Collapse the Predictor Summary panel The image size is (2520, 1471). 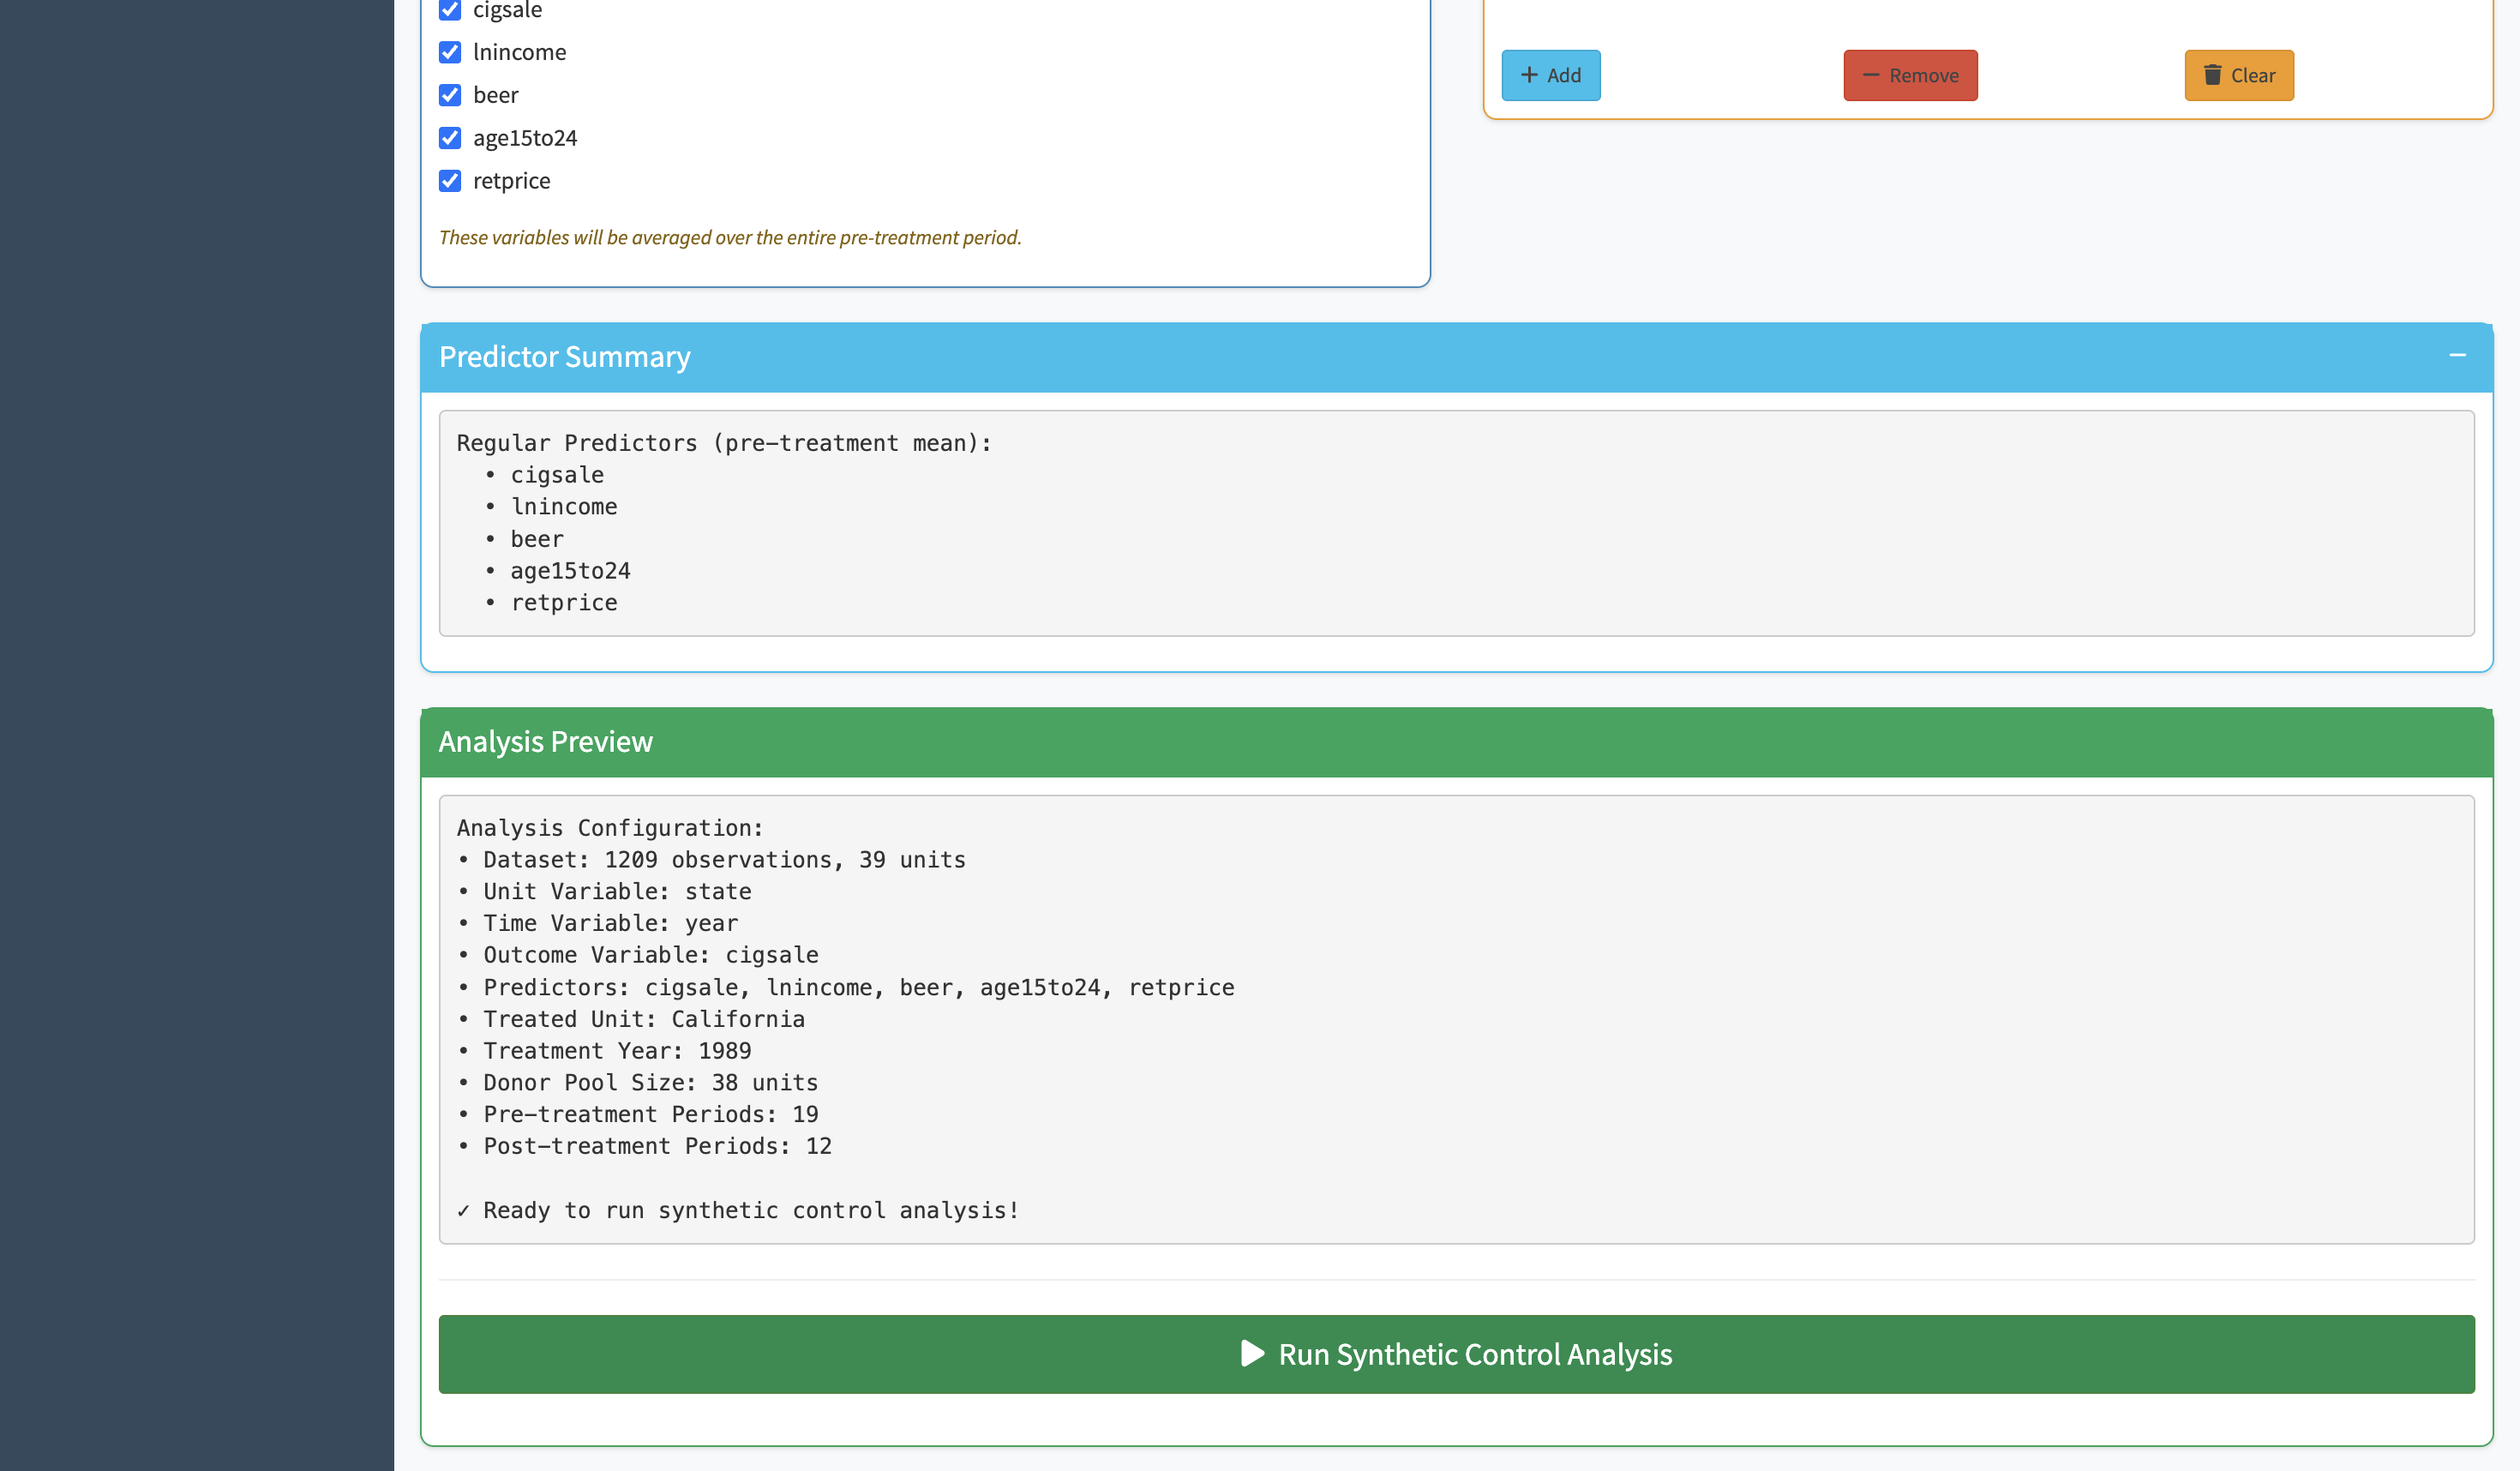click(2457, 356)
